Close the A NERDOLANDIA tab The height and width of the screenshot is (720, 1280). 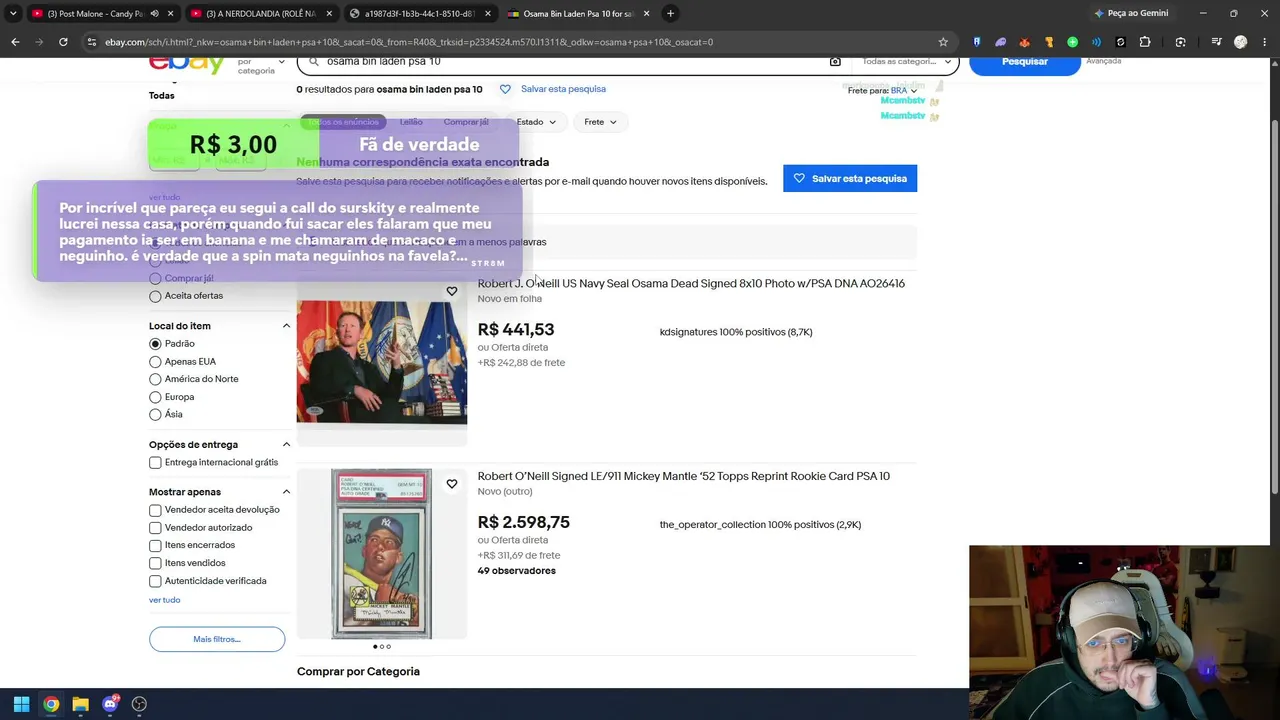point(329,13)
